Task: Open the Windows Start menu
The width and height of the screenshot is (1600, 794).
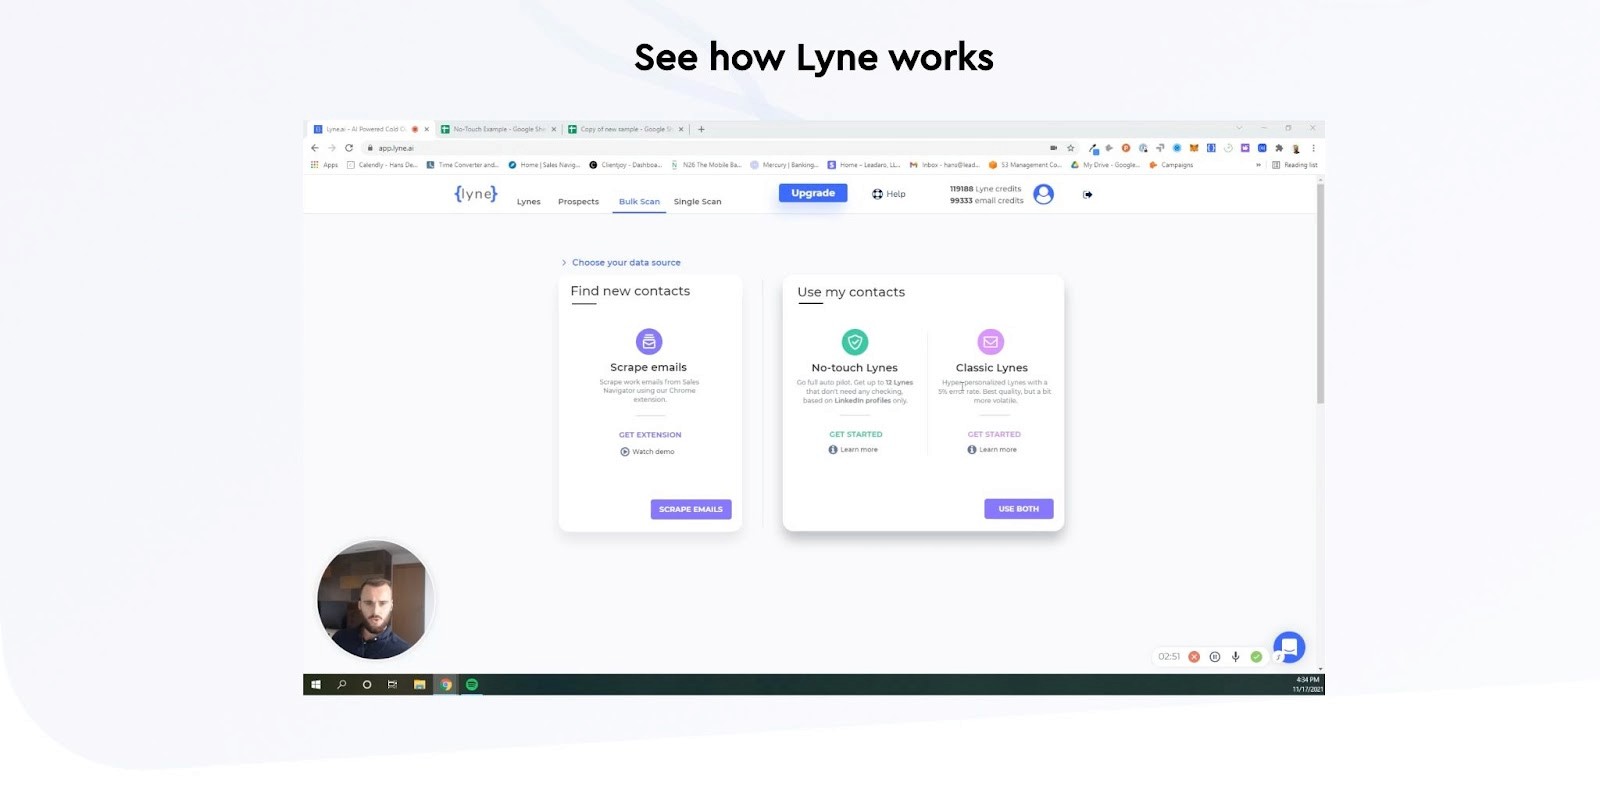Action: 316,685
